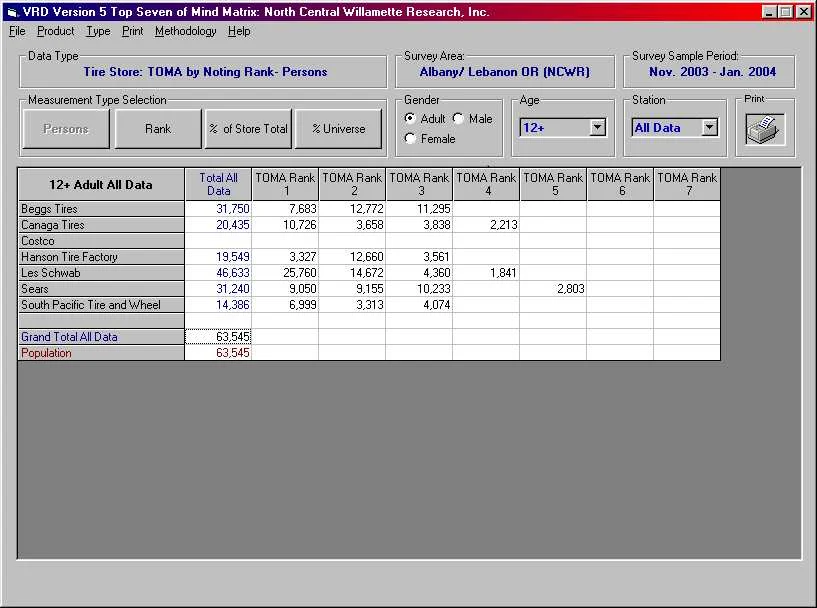The image size is (817, 608).
Task: Click the Les Schwab Rank 4 value 1,841
Action: [486, 273]
